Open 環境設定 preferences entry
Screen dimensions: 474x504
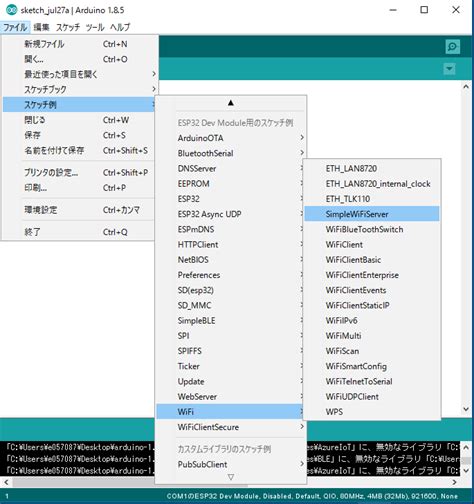pos(79,210)
